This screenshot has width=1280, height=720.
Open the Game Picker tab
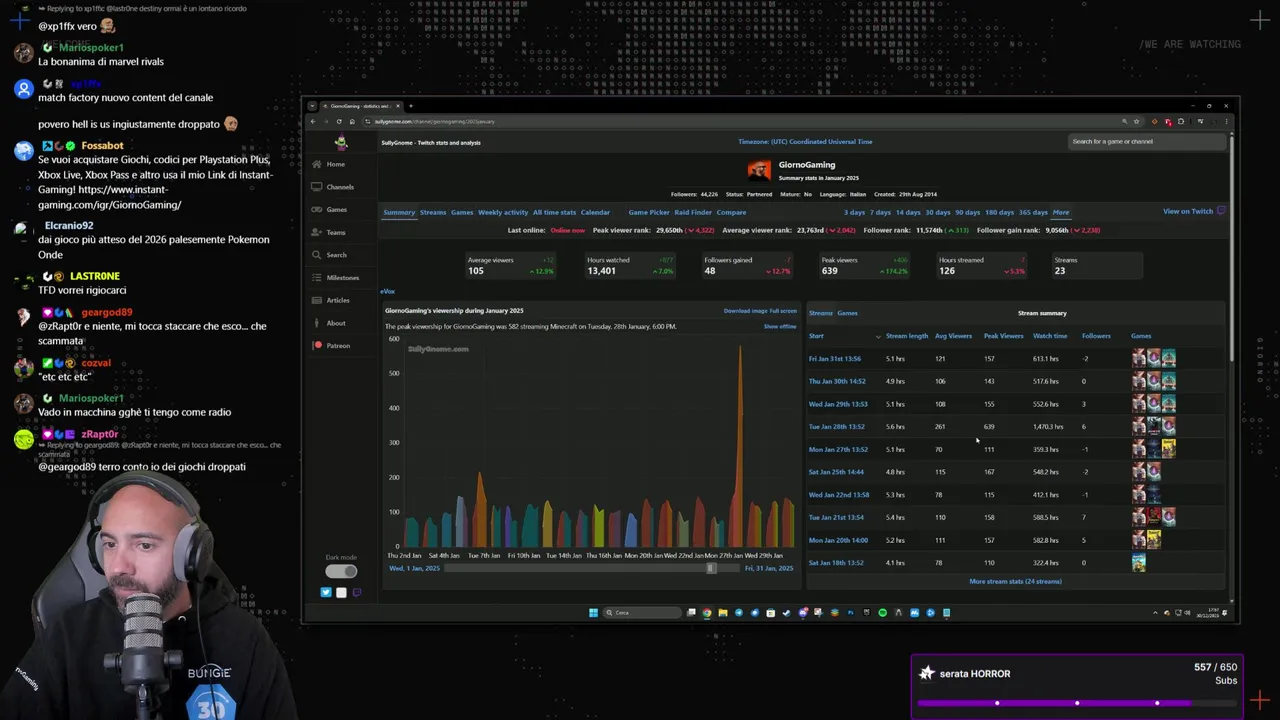pos(649,212)
